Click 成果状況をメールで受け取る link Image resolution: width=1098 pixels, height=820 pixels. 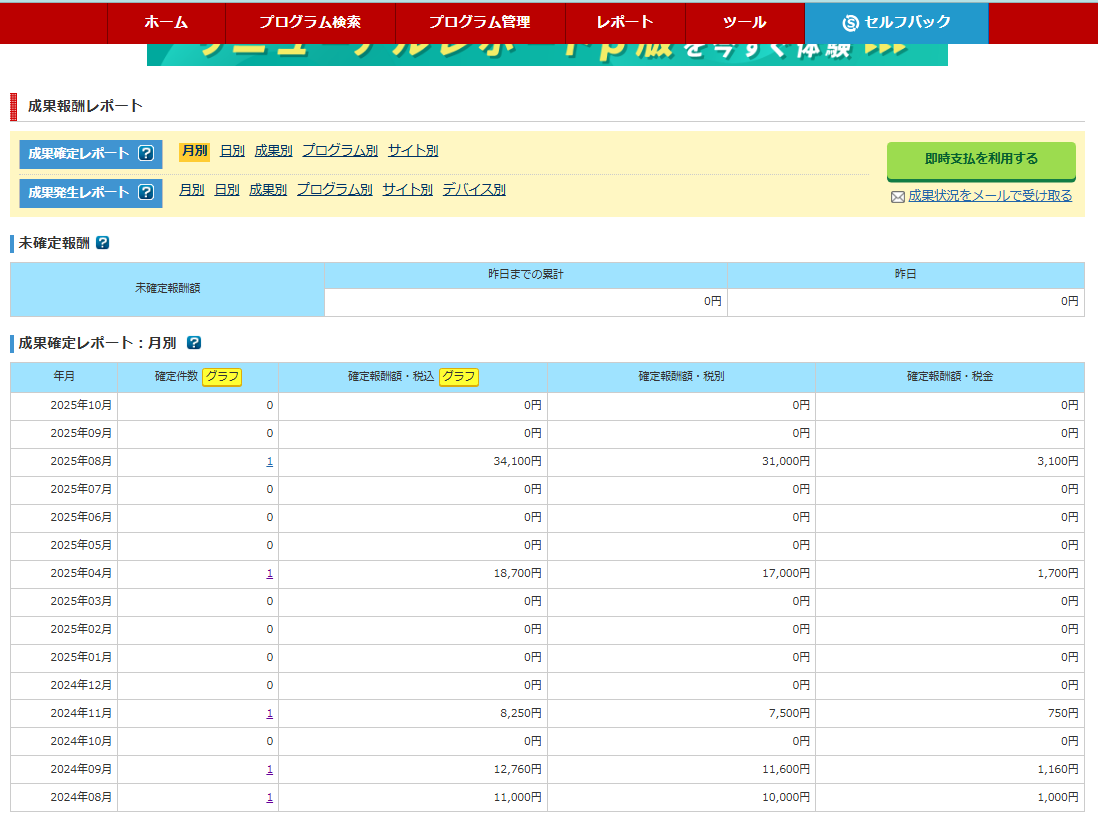989,196
